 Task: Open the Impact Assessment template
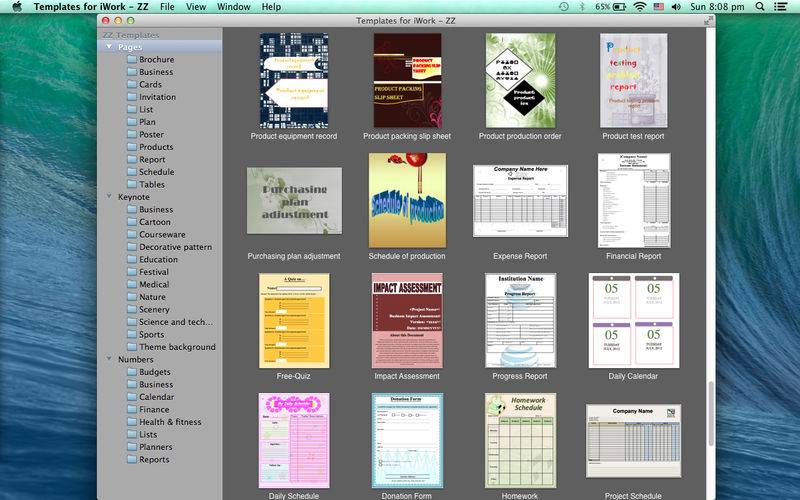[x=407, y=320]
